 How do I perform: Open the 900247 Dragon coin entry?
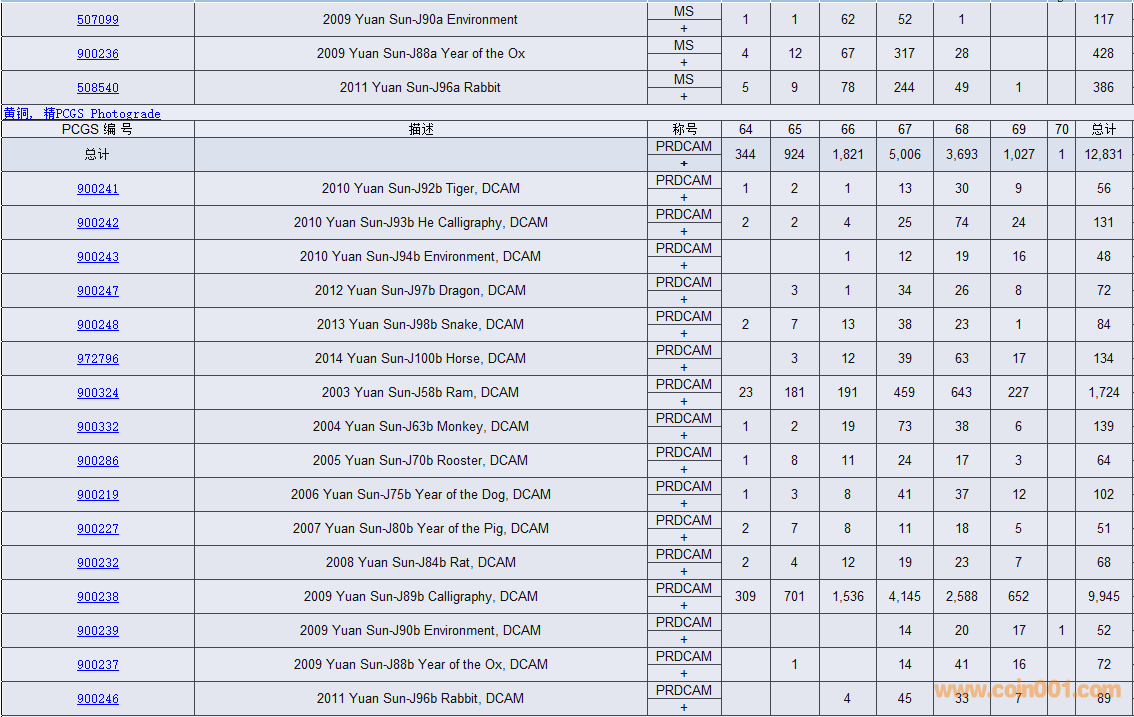(x=98, y=291)
